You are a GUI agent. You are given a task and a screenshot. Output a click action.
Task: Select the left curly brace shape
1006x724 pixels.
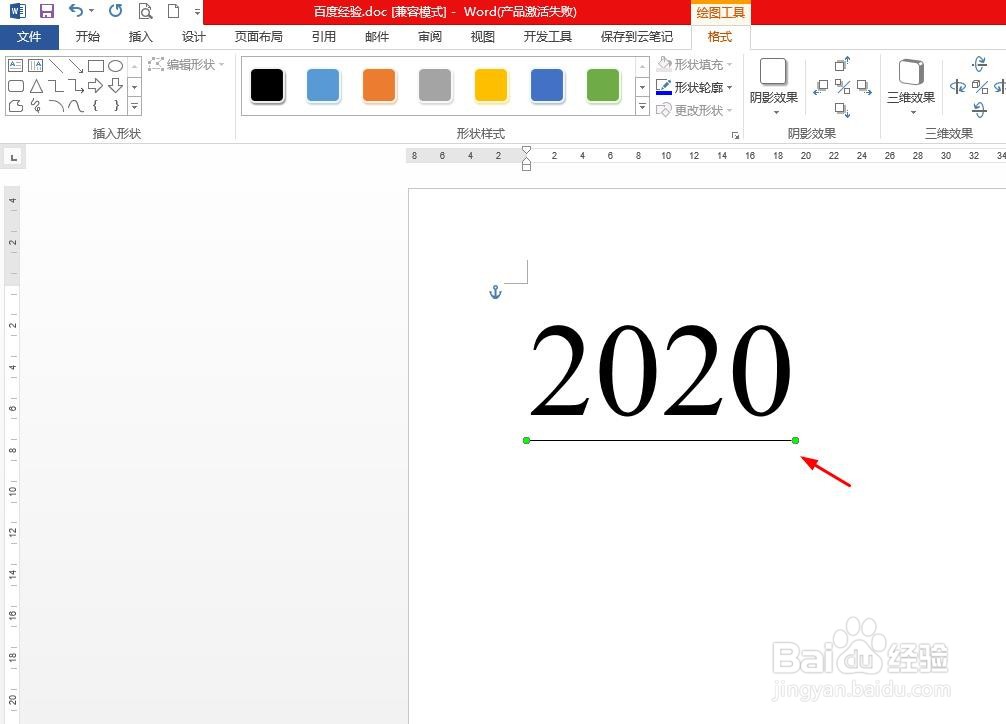tap(97, 104)
